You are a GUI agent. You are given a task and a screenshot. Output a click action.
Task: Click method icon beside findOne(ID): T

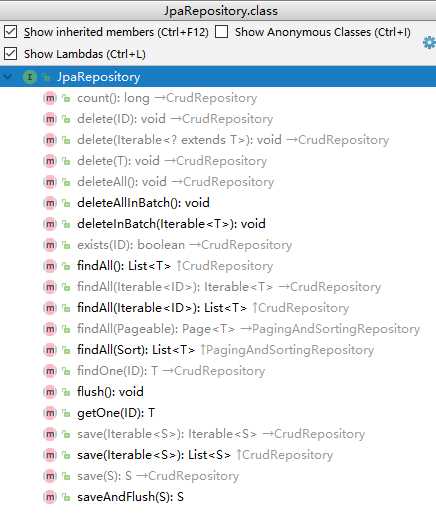click(50, 371)
